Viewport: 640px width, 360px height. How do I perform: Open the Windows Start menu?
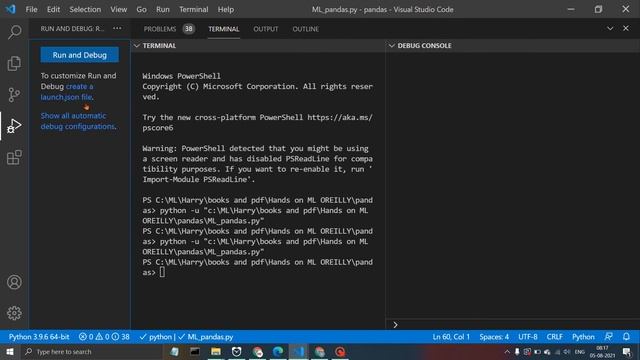click(10, 351)
